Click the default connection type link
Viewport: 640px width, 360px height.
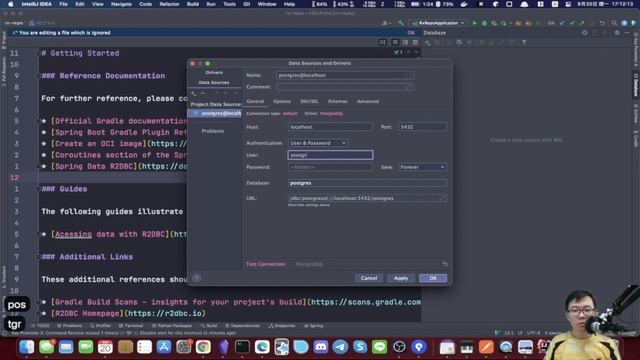click(290, 113)
